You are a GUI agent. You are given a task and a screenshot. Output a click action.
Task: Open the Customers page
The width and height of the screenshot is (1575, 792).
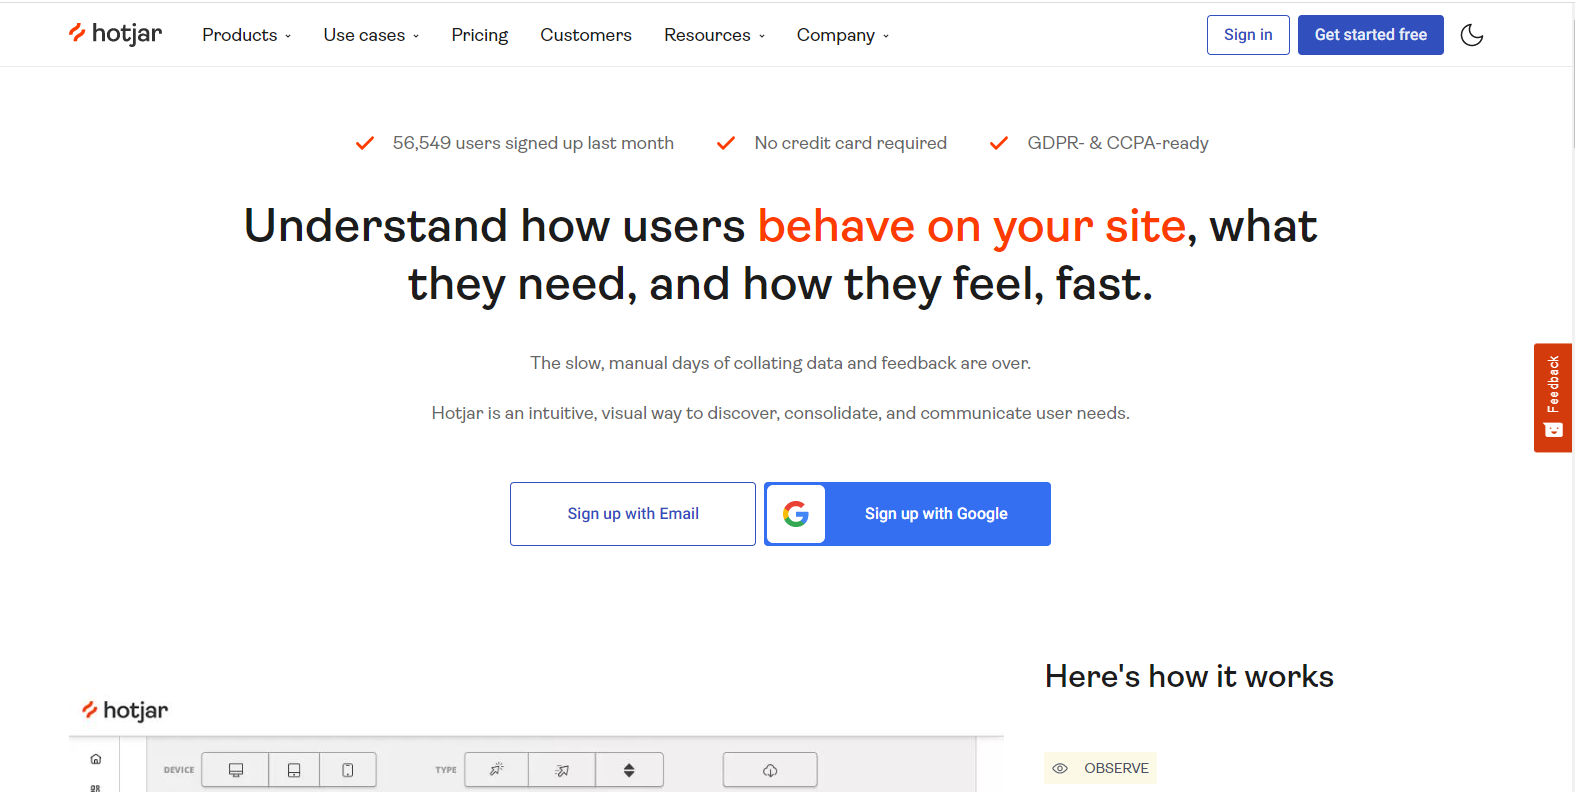(x=586, y=35)
